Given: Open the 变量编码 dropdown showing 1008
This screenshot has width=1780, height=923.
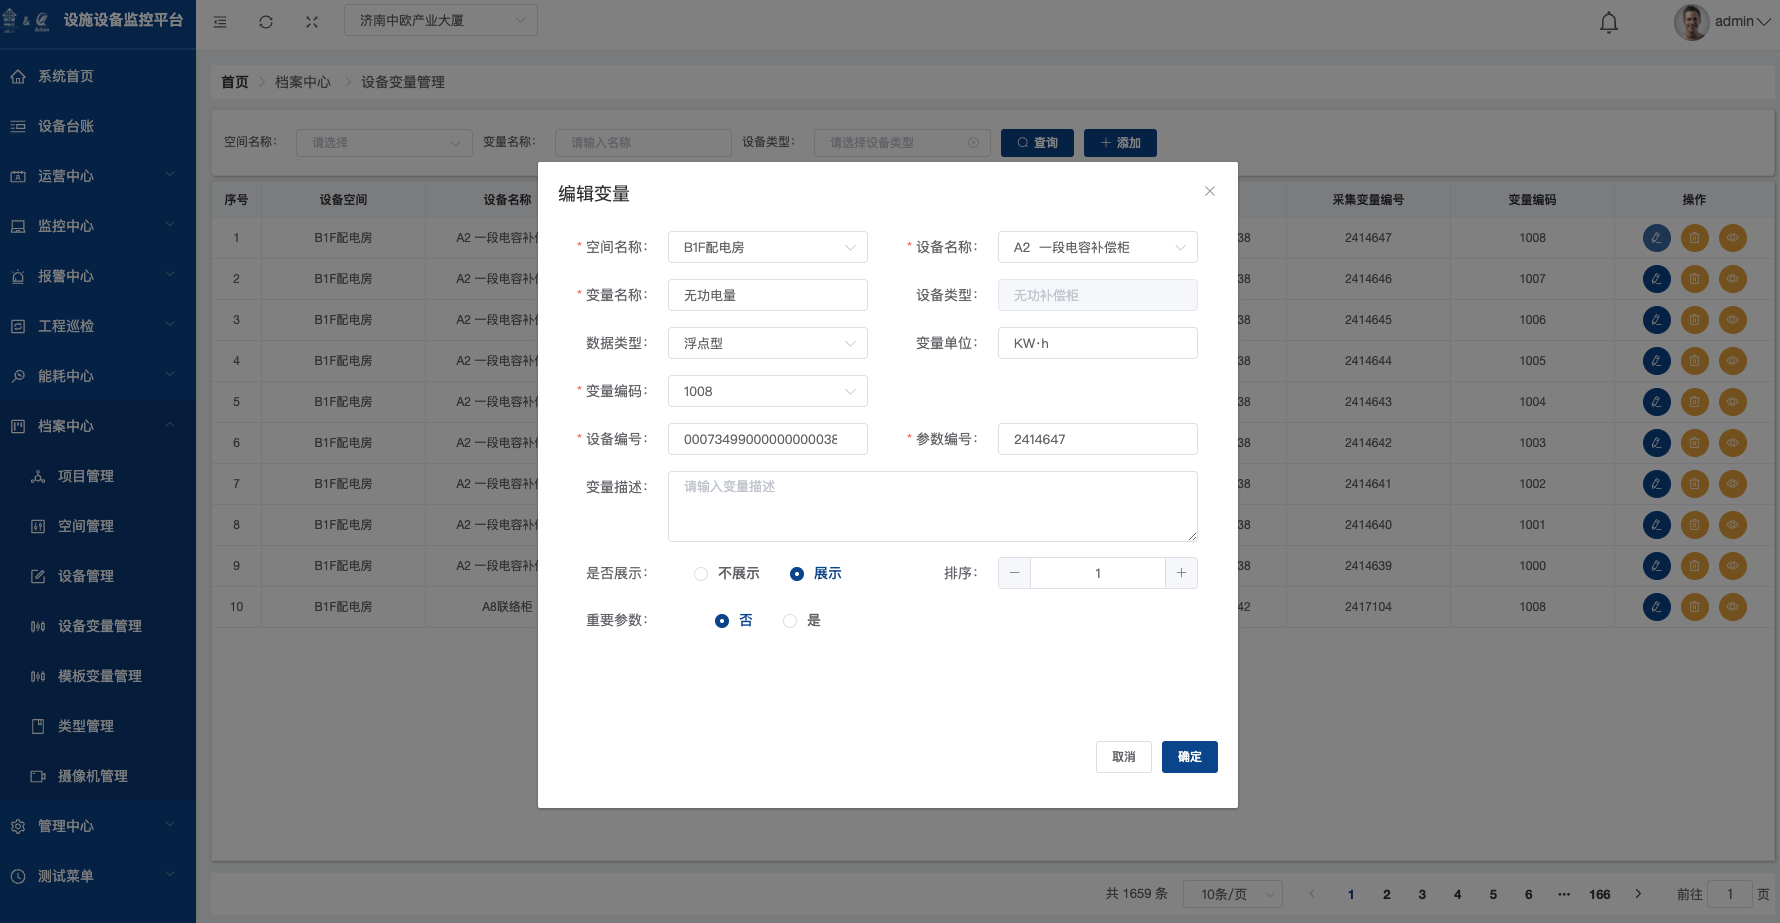Looking at the screenshot, I should pyautogui.click(x=767, y=391).
